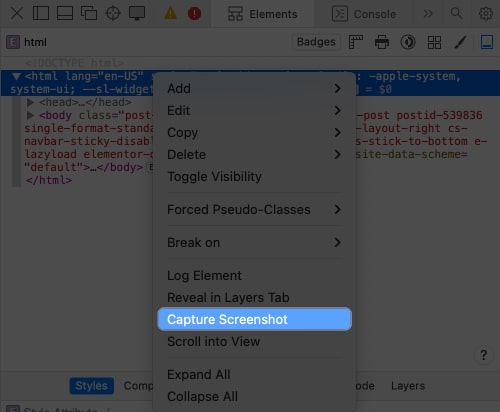Screen dimensions: 500x412
Task: Show errors via red exclamation icon
Action: (194, 14)
